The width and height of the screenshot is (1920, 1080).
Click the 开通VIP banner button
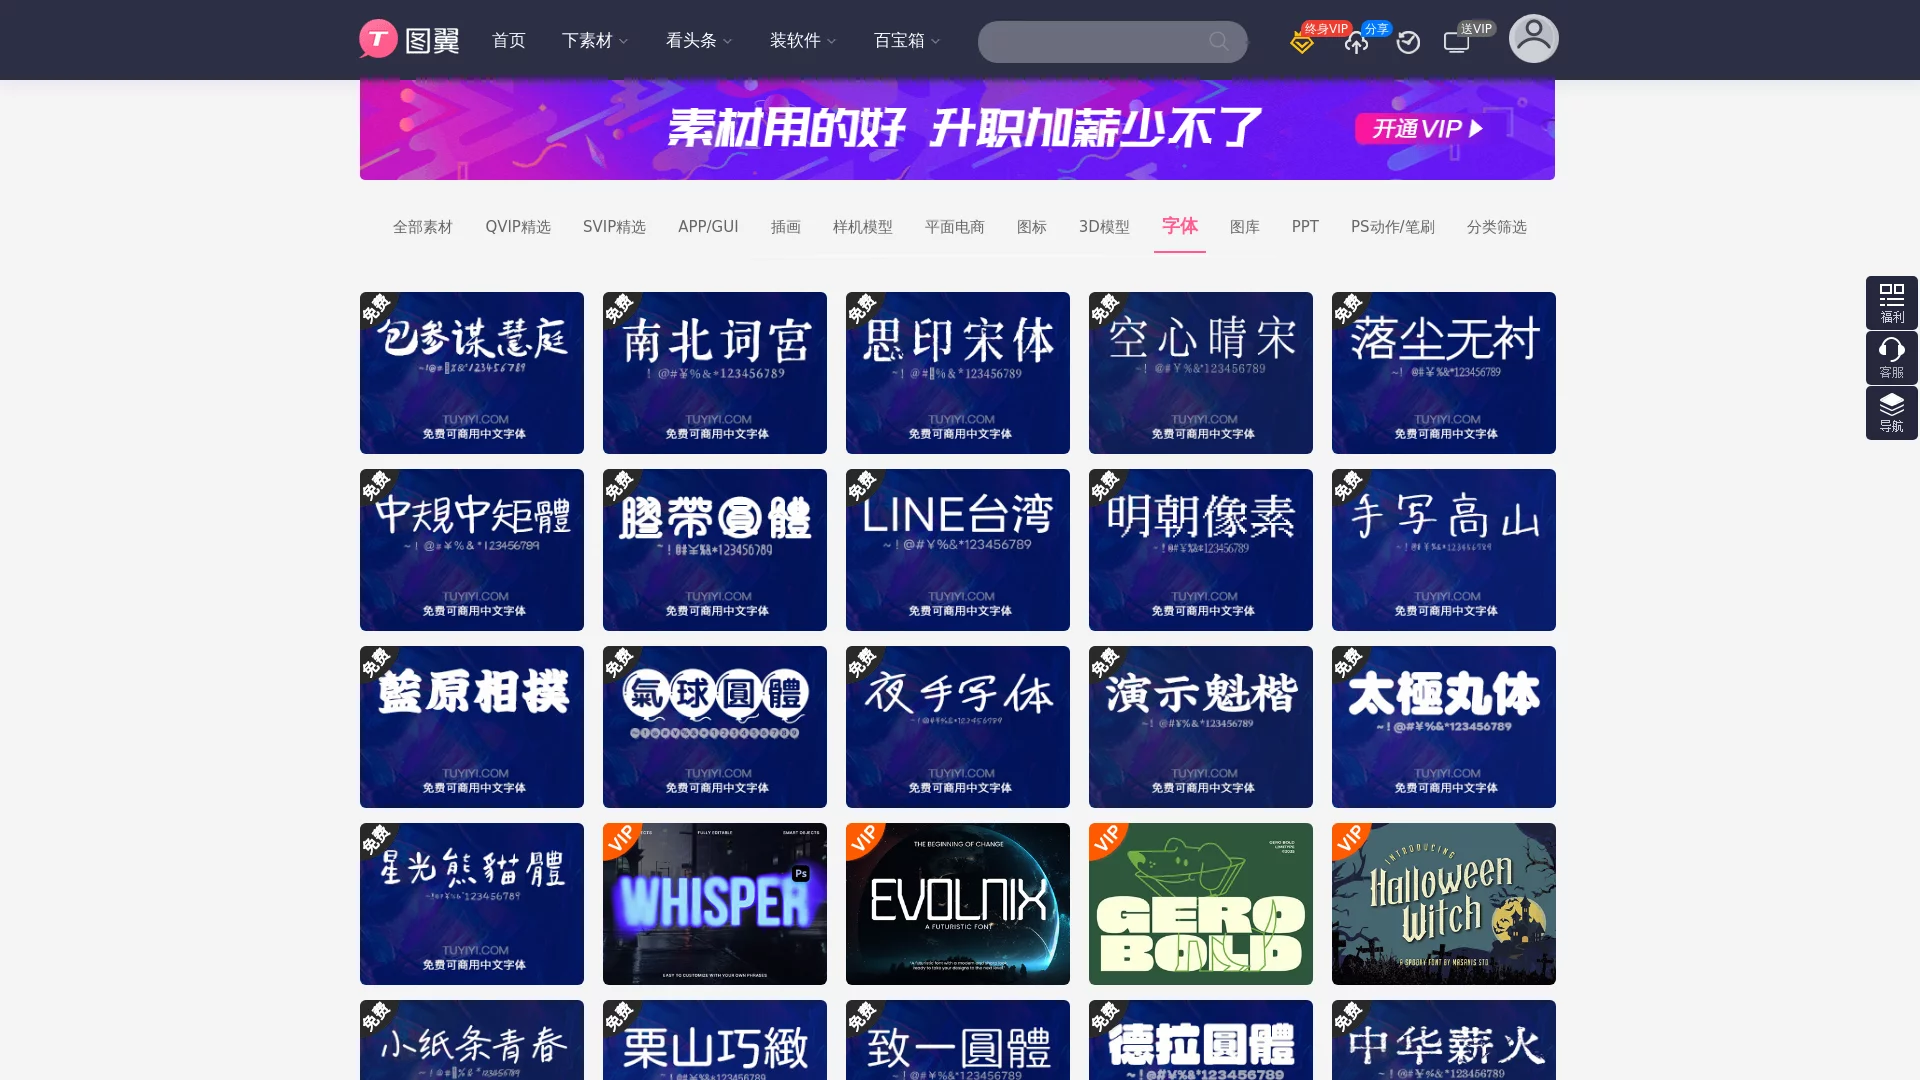point(1419,128)
